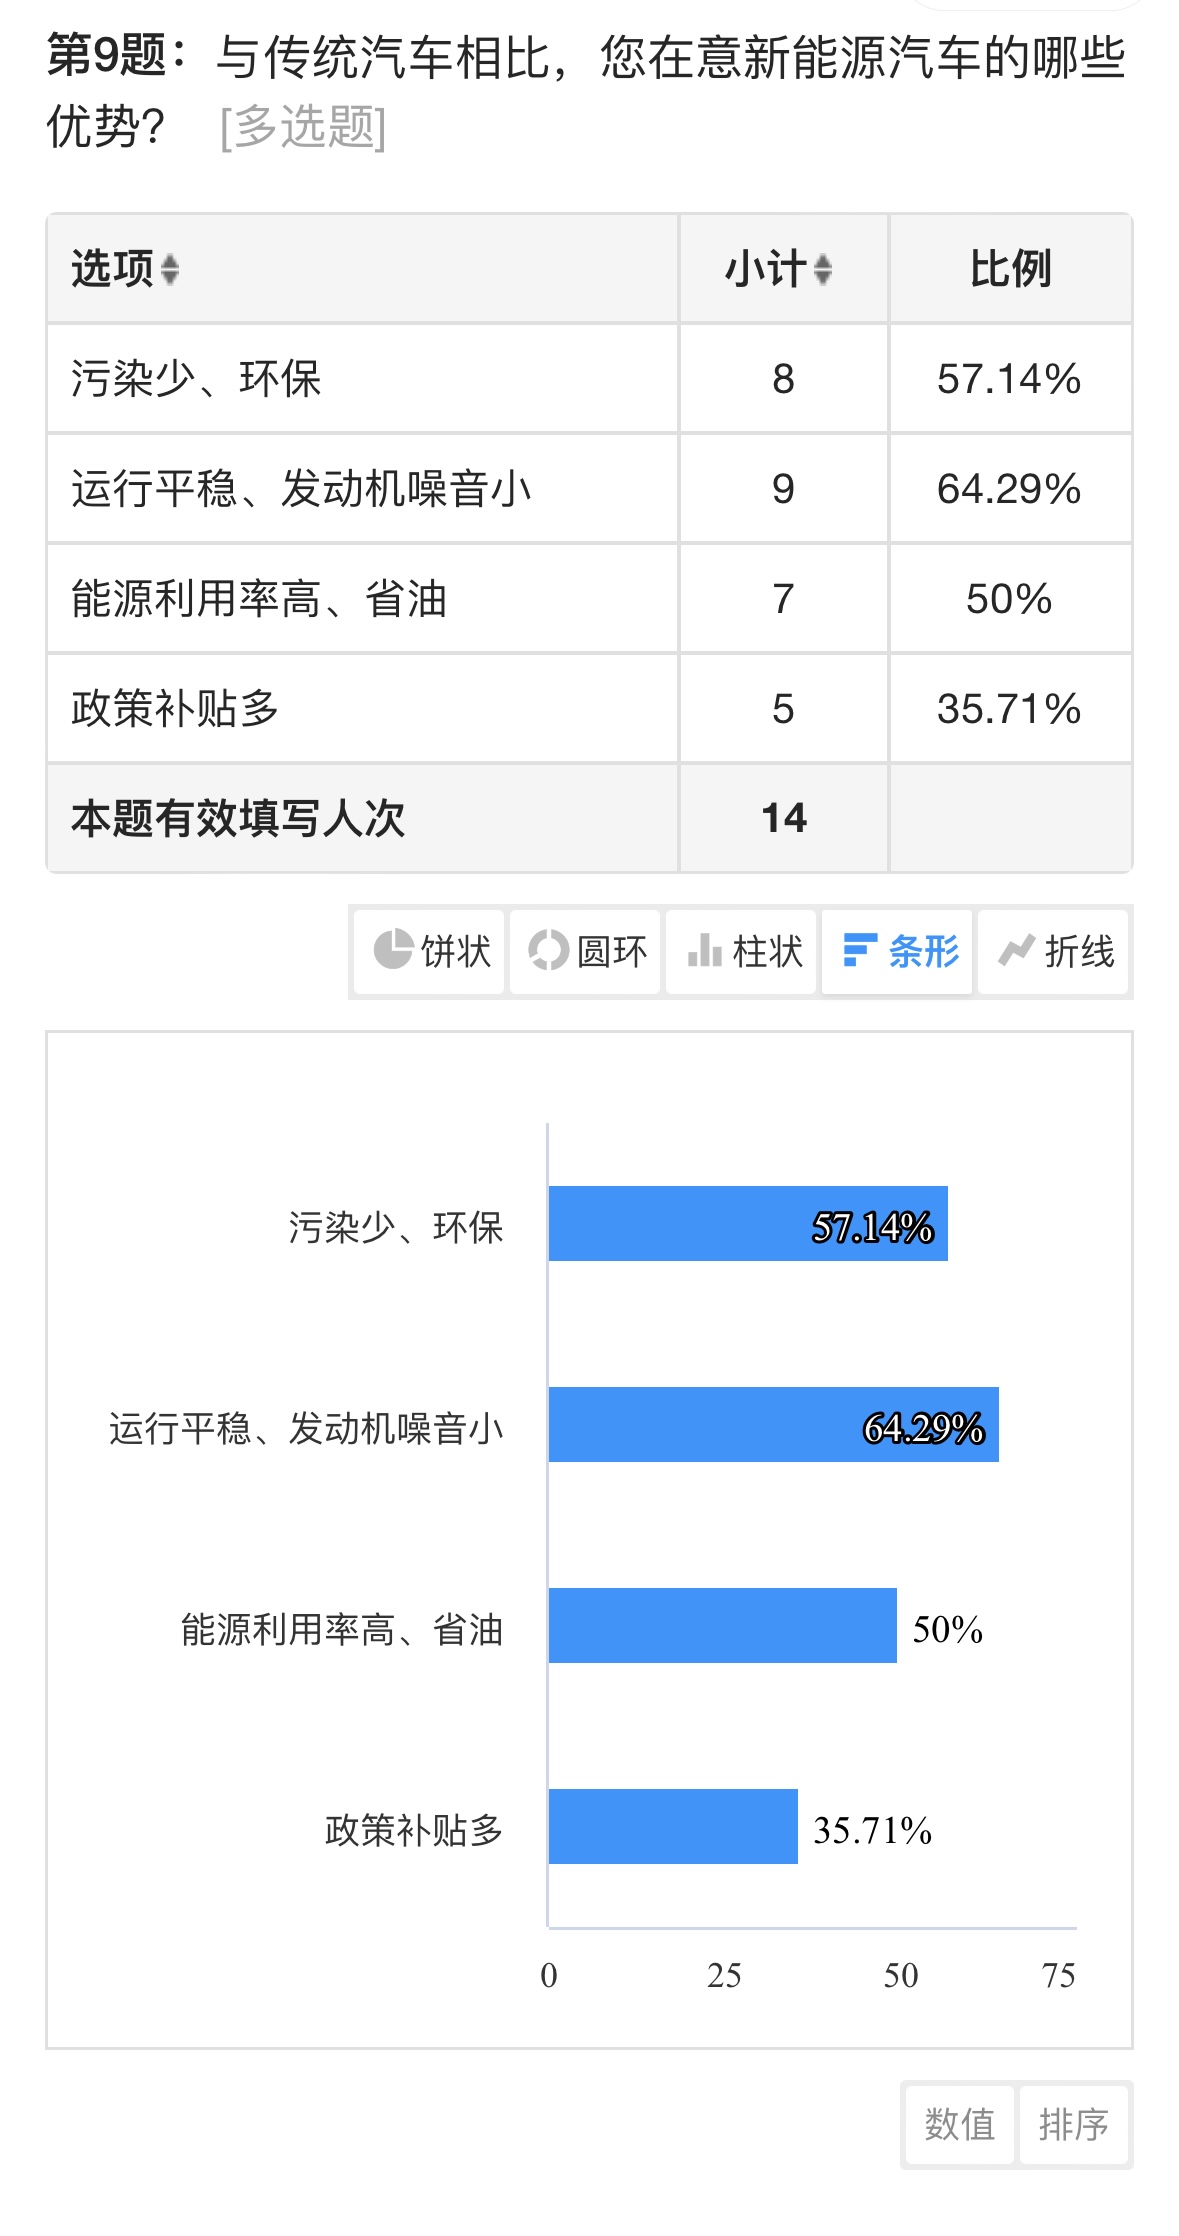
Task: Sort by the 小计 column arrows
Action: click(822, 269)
